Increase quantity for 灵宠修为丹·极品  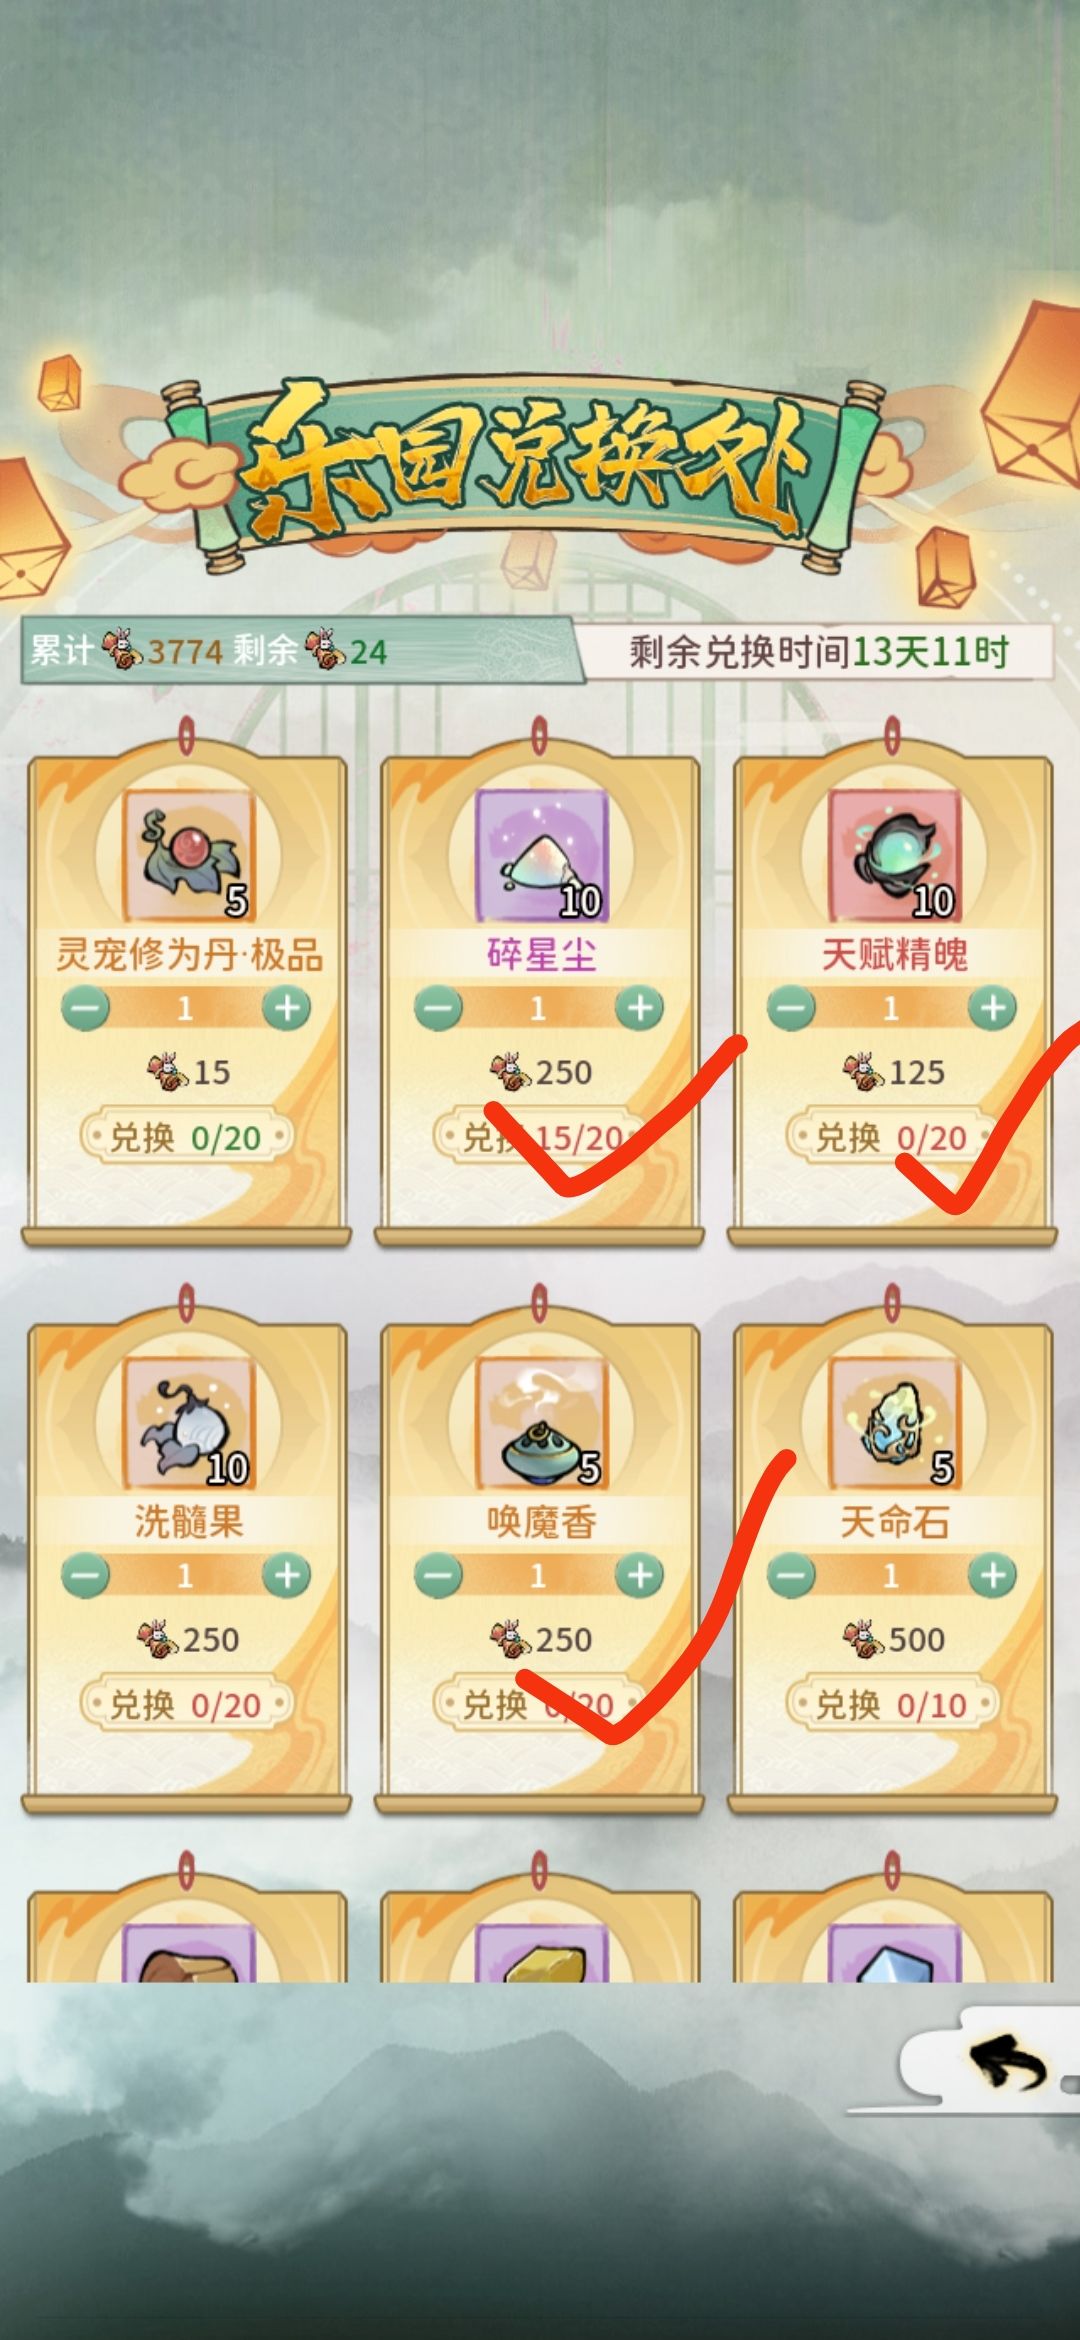pos(287,1008)
